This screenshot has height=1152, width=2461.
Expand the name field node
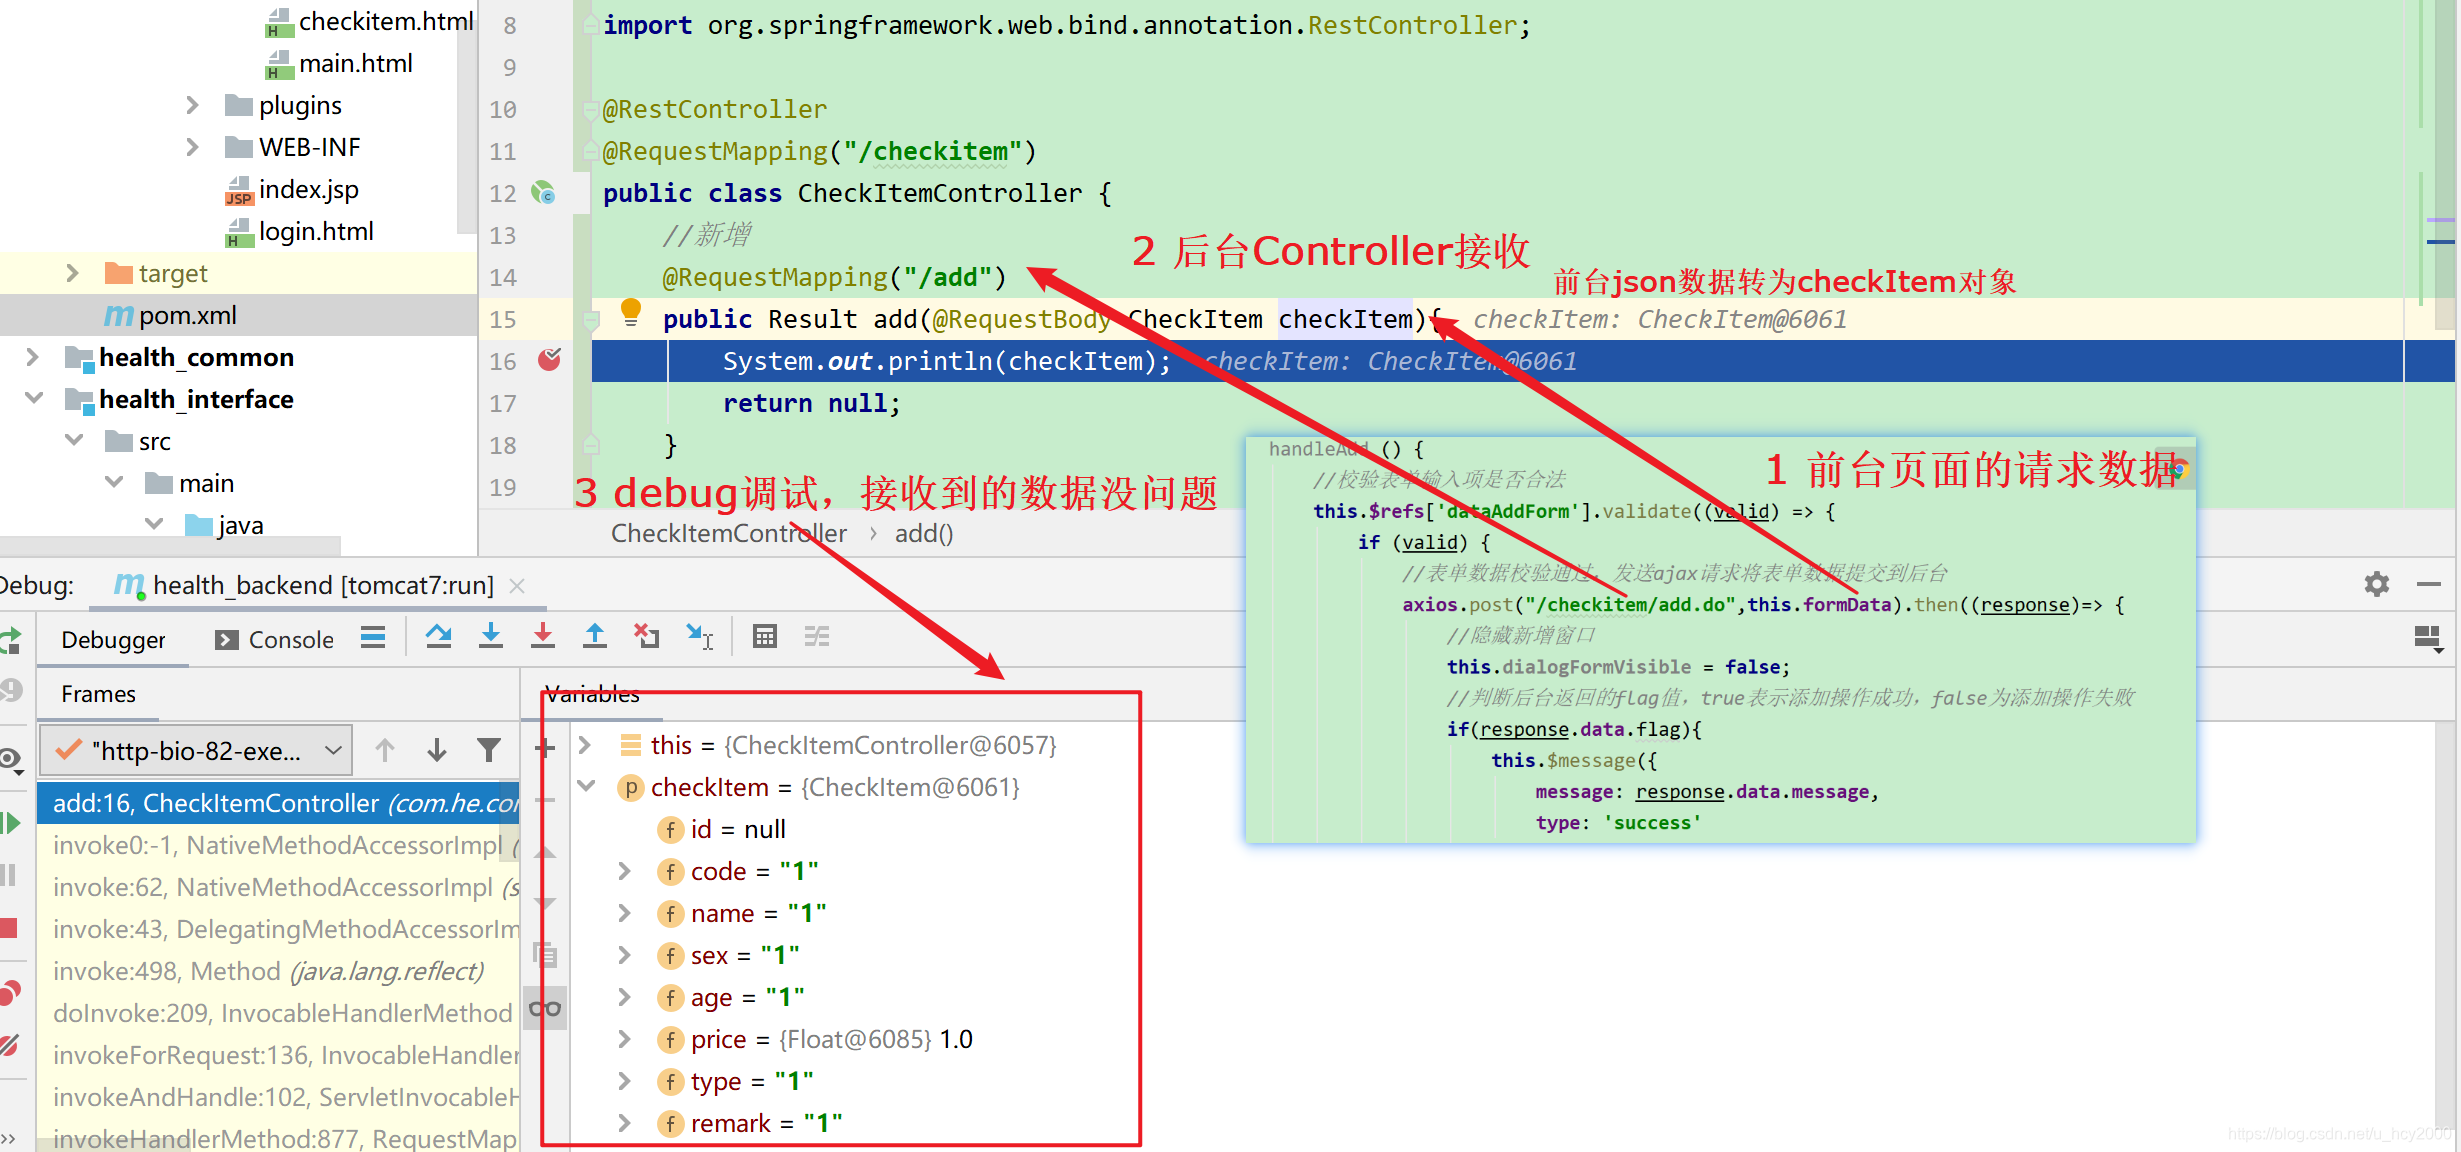625,913
